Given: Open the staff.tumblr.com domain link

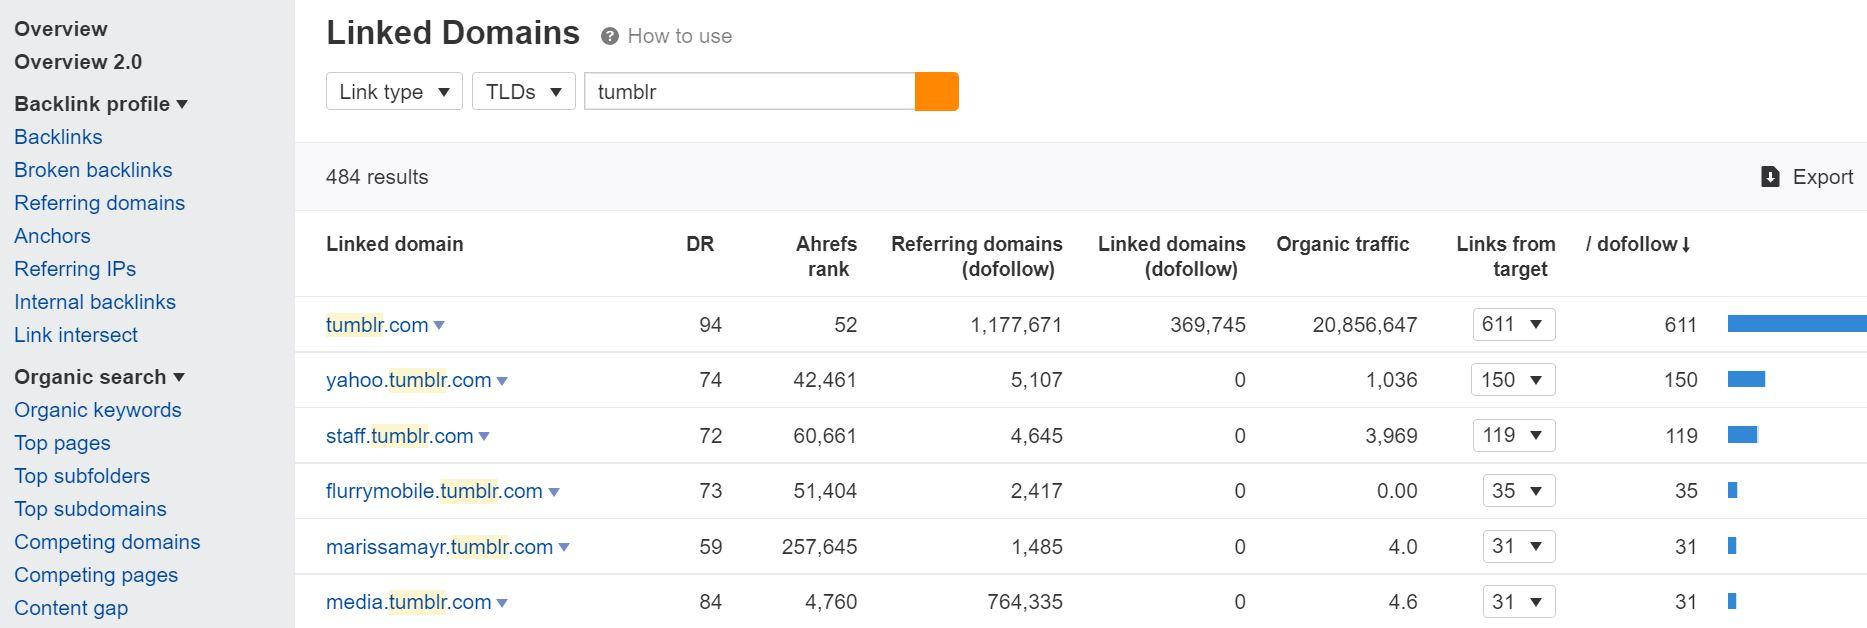Looking at the screenshot, I should 399,436.
